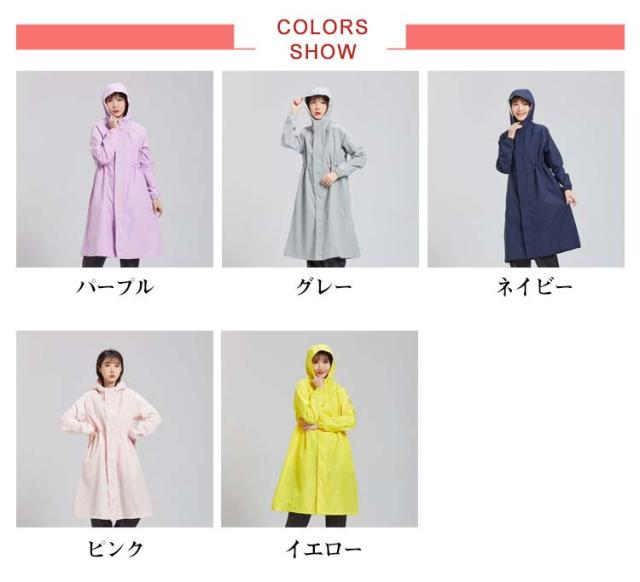The image size is (640, 582).
Task: Click the COLORS SHOW heading
Action: [x=322, y=39]
